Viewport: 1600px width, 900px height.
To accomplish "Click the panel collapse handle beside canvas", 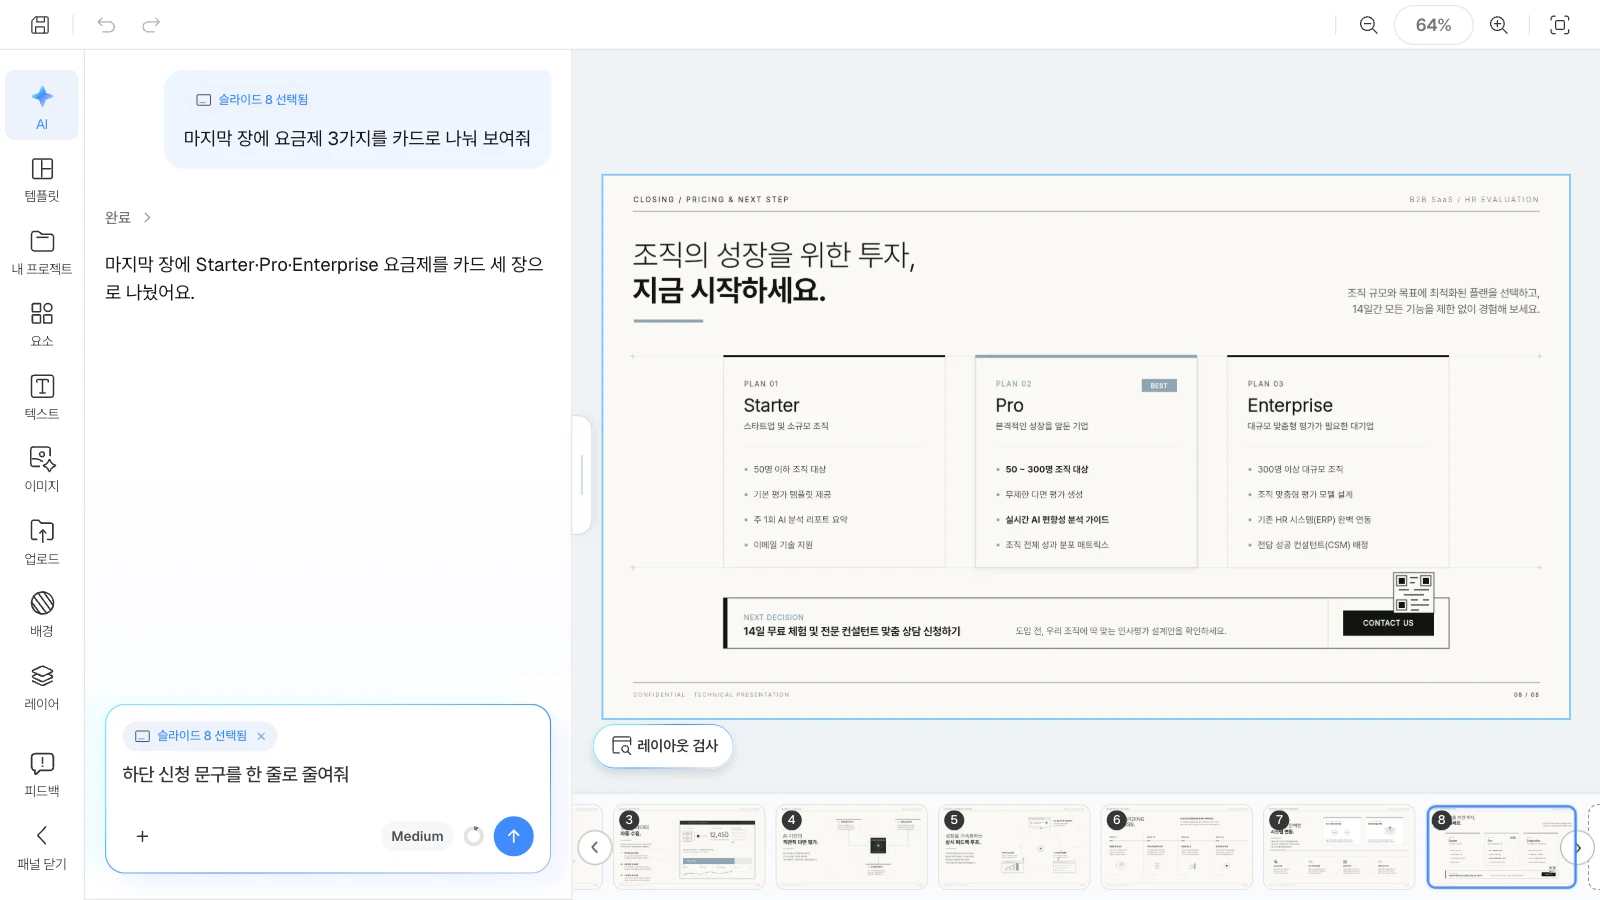I will pyautogui.click(x=582, y=475).
